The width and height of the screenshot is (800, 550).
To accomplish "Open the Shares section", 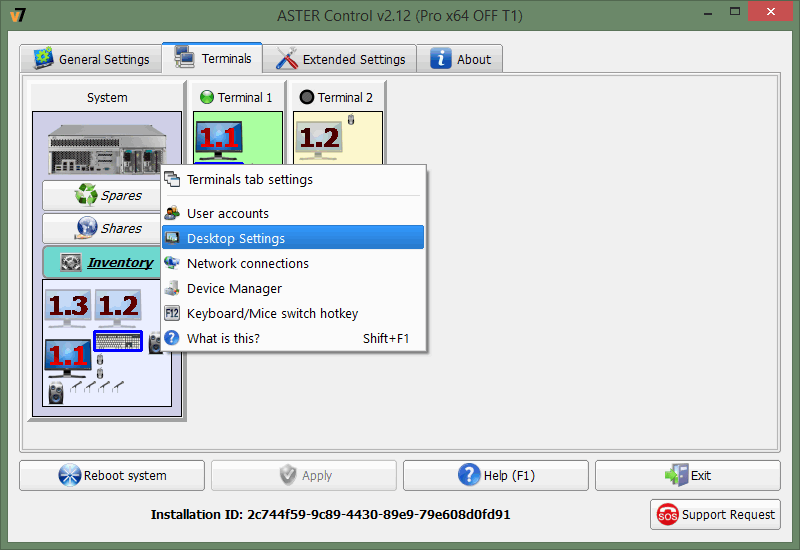I will [x=102, y=228].
